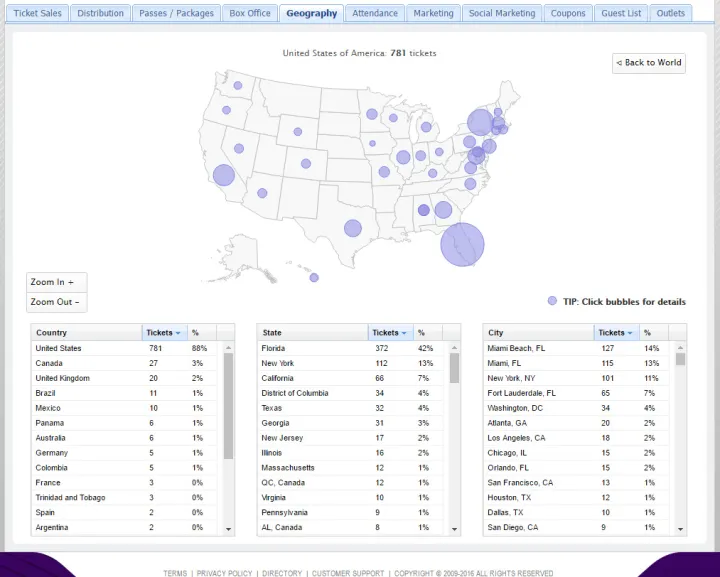Open the PRIVACY POLICY footer link

pyautogui.click(x=225, y=573)
